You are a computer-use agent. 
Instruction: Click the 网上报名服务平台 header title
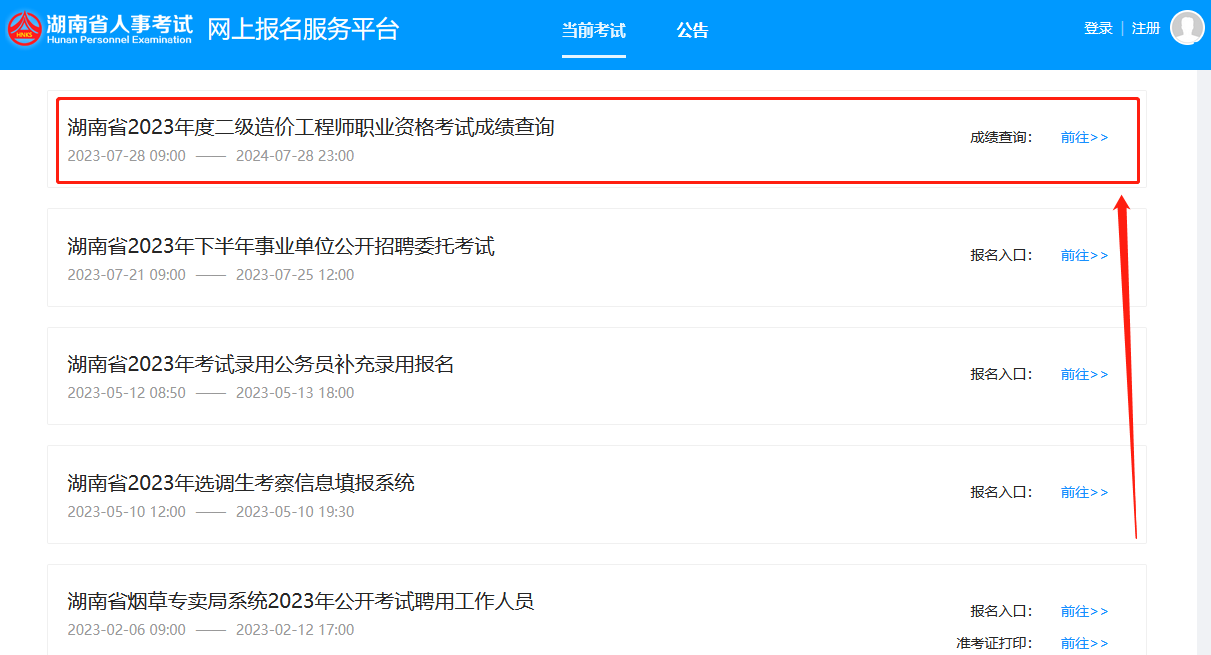click(x=303, y=30)
